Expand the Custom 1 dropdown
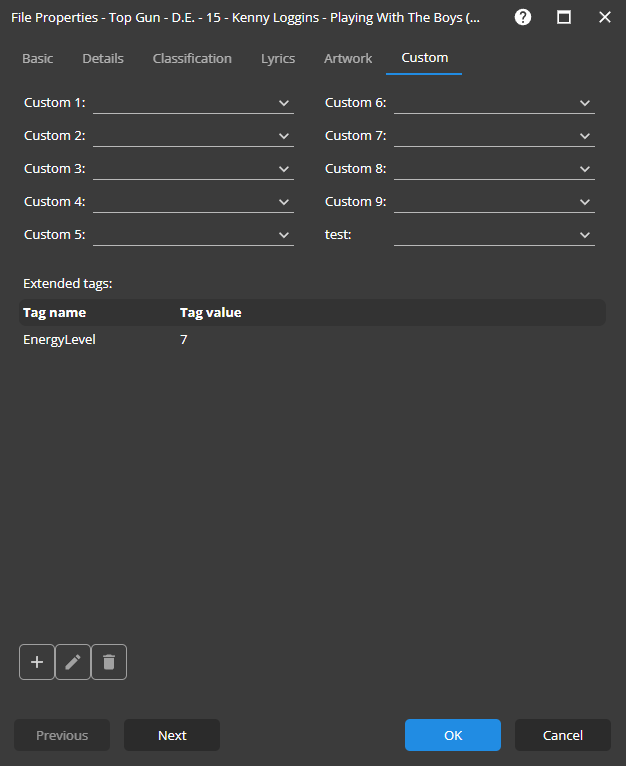The height and width of the screenshot is (766, 626). click(284, 103)
